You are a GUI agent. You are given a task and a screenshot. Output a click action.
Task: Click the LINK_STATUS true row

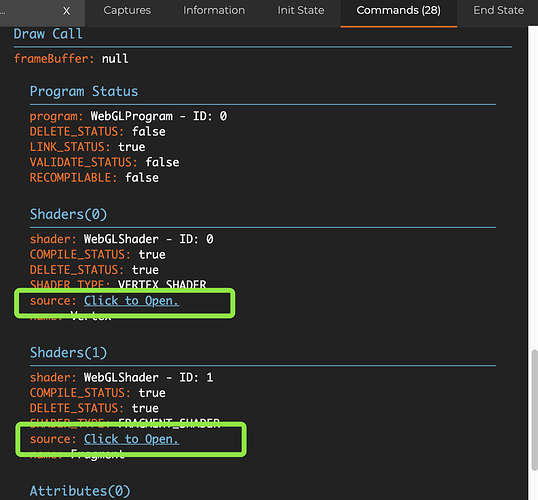pyautogui.click(x=87, y=147)
